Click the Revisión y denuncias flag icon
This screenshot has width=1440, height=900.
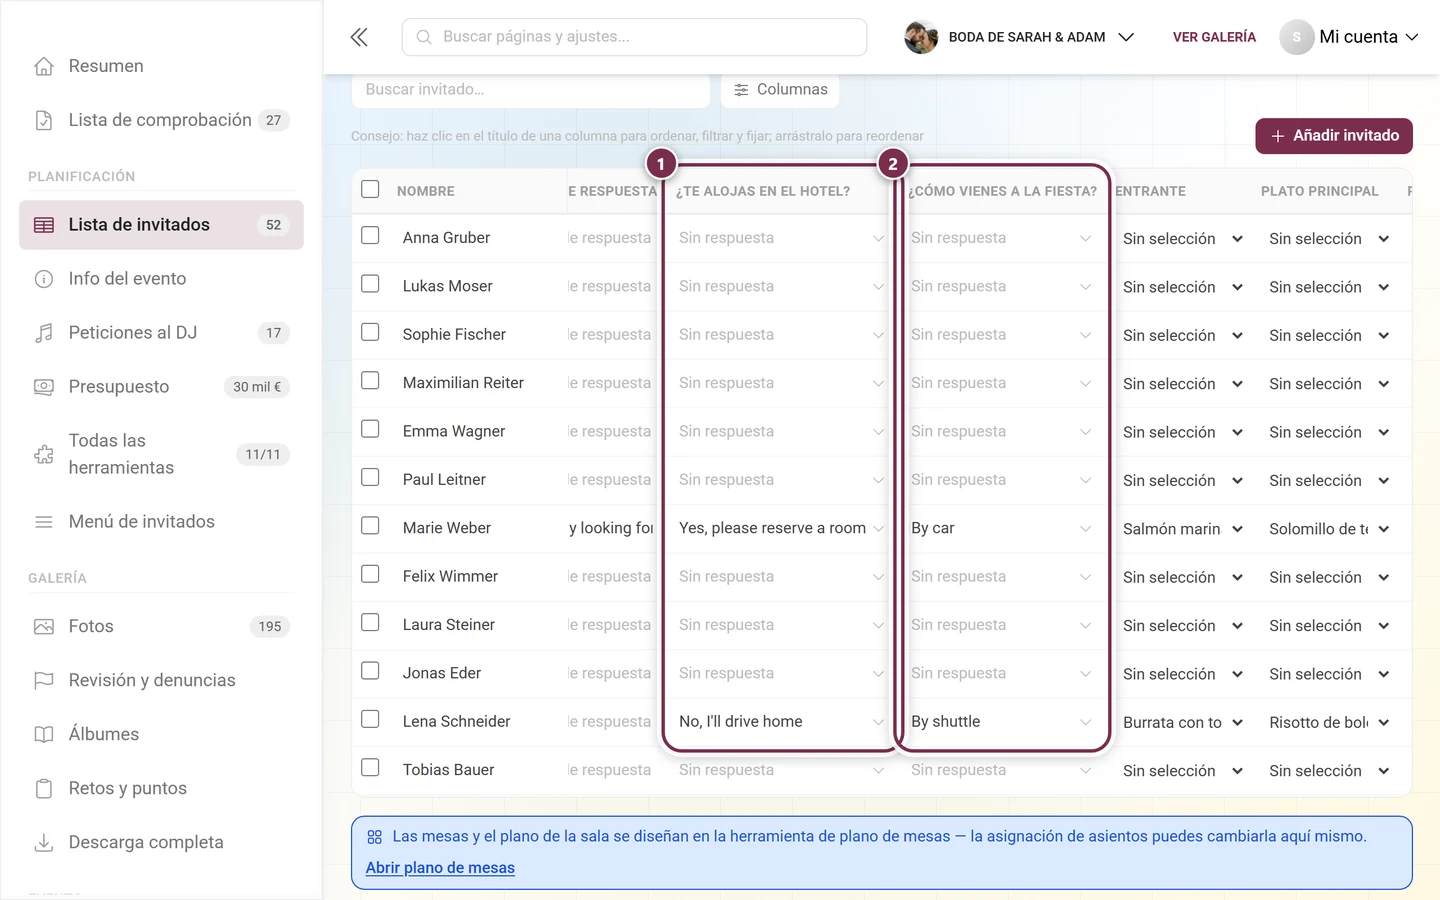44,681
